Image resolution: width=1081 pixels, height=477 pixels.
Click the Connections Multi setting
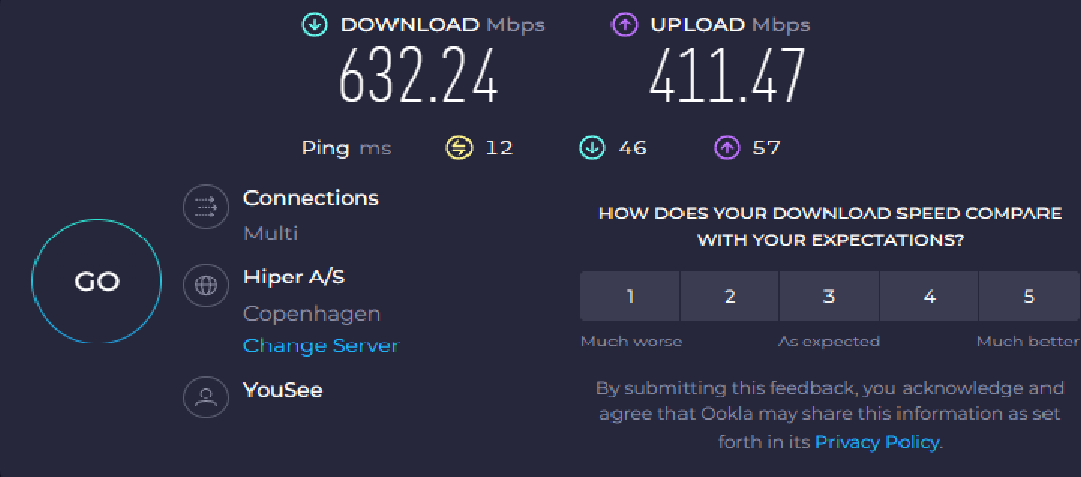pos(271,233)
